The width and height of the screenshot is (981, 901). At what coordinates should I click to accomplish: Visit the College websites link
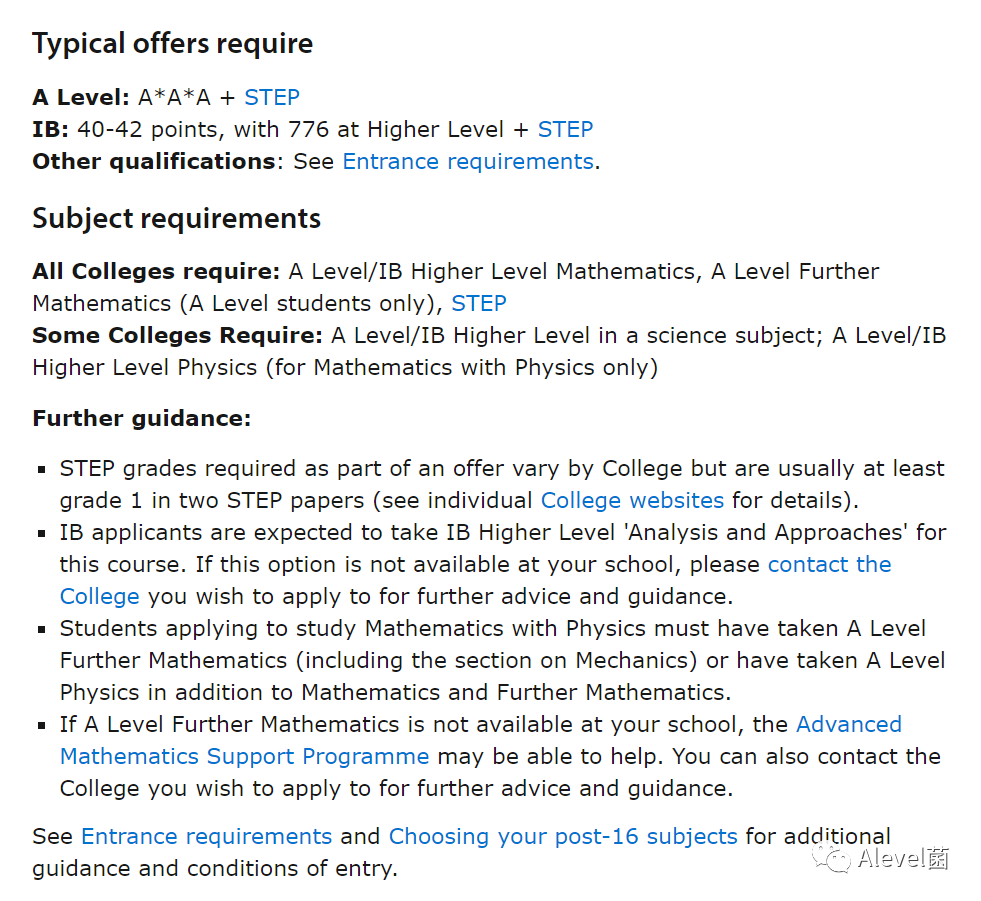click(x=632, y=501)
